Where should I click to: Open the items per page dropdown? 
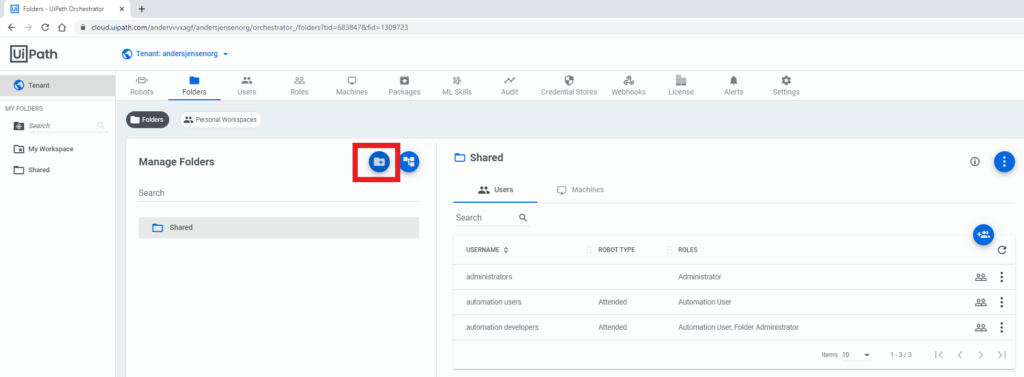pyautogui.click(x=857, y=355)
